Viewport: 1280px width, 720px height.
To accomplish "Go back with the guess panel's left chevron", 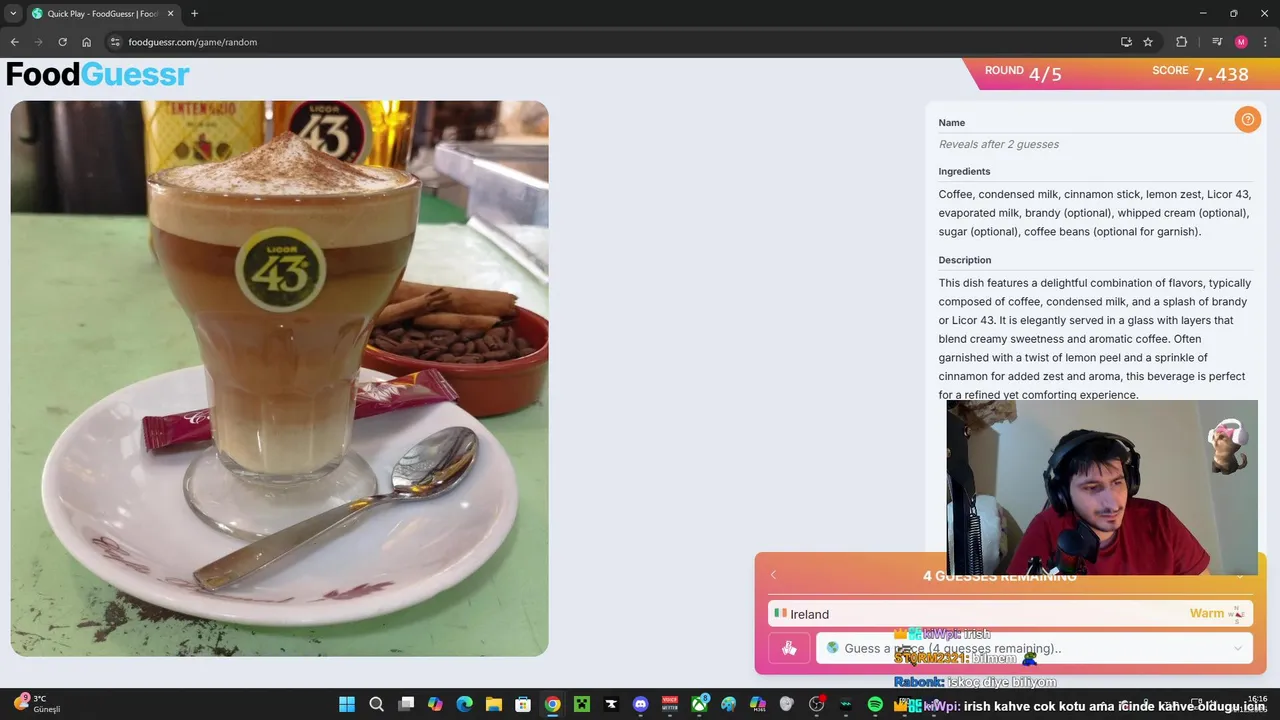I will [773, 575].
